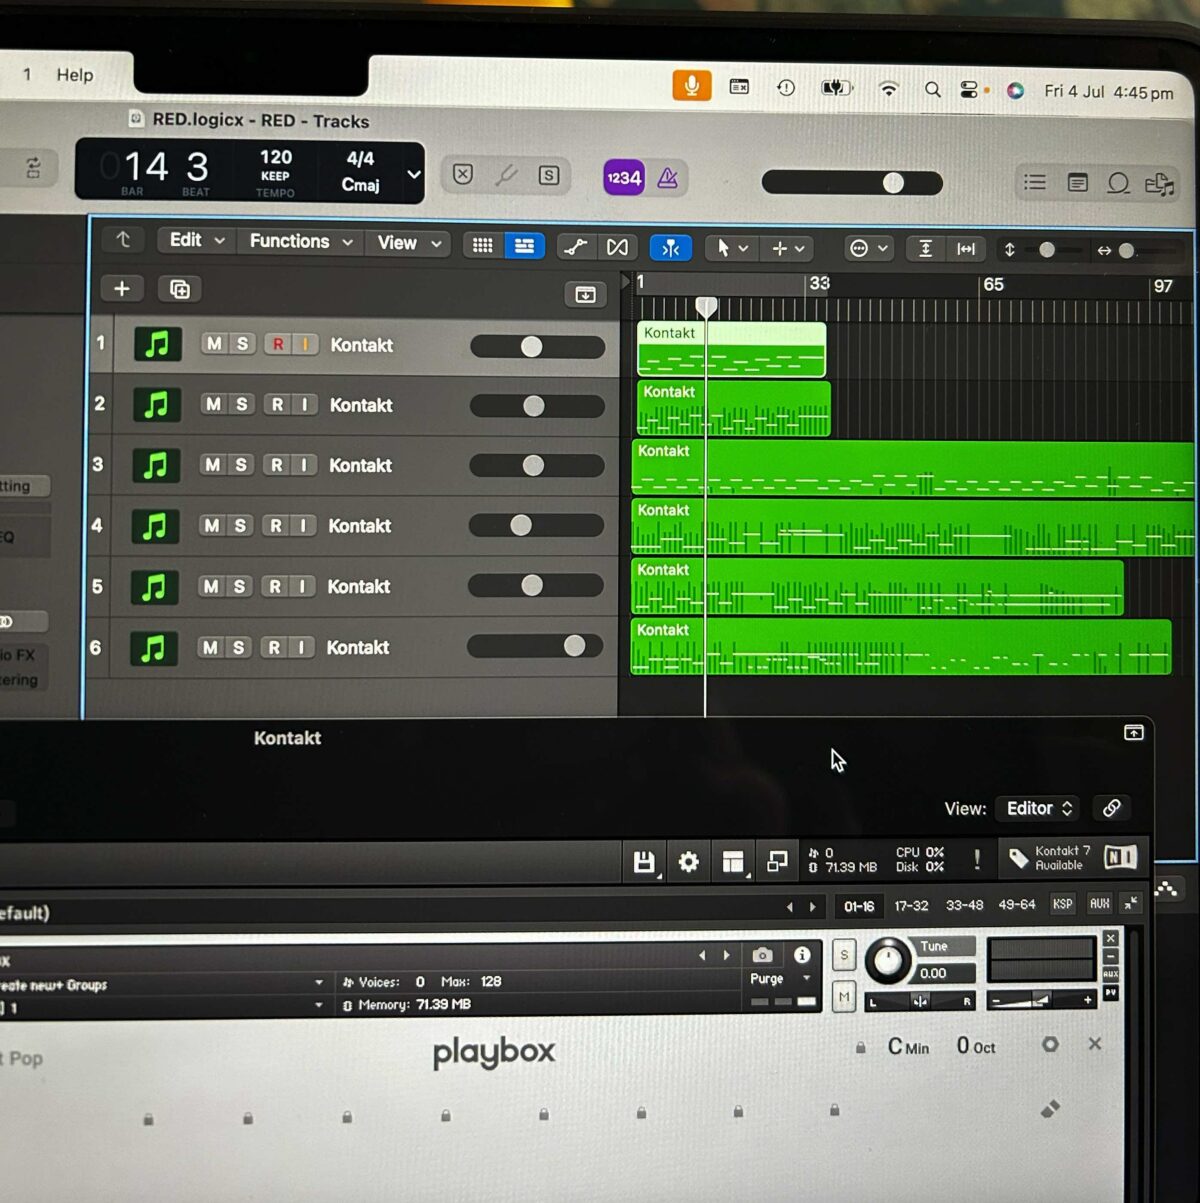Click the Solo S button in control bar
Viewport: 1200px width, 1203px height.
tap(548, 175)
